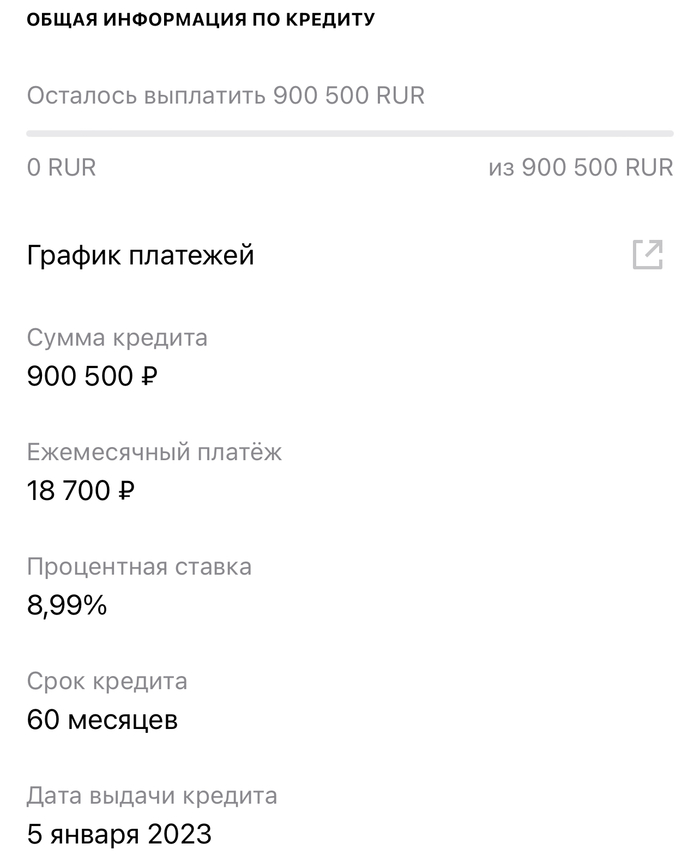Open payment schedule via the external-link icon
Viewport: 700px width, 868px height.
(648, 255)
